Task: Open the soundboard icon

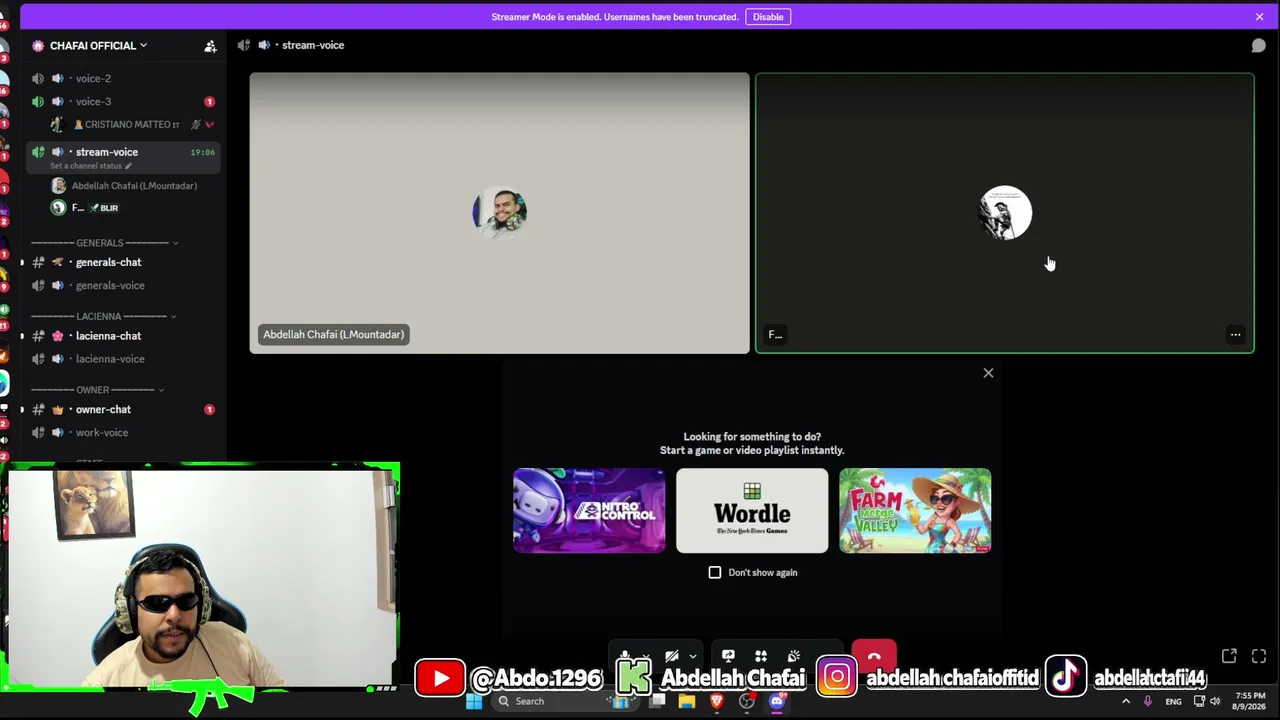Action: (794, 656)
